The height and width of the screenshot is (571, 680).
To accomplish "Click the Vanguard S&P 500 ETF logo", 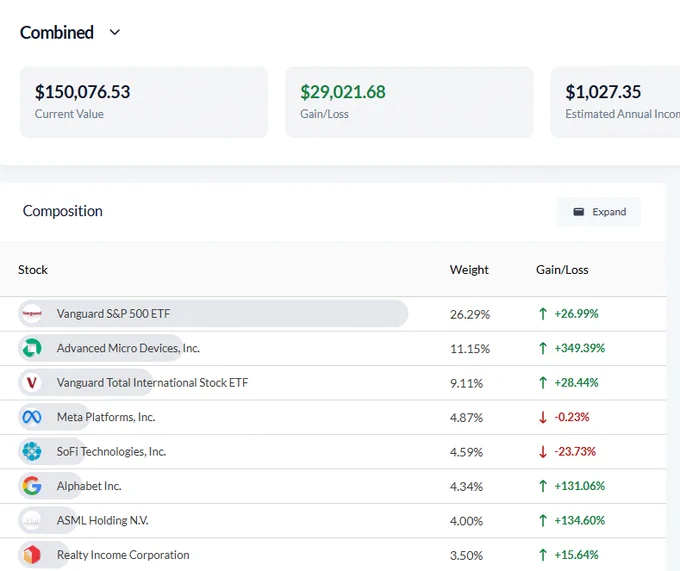I will tap(32, 313).
